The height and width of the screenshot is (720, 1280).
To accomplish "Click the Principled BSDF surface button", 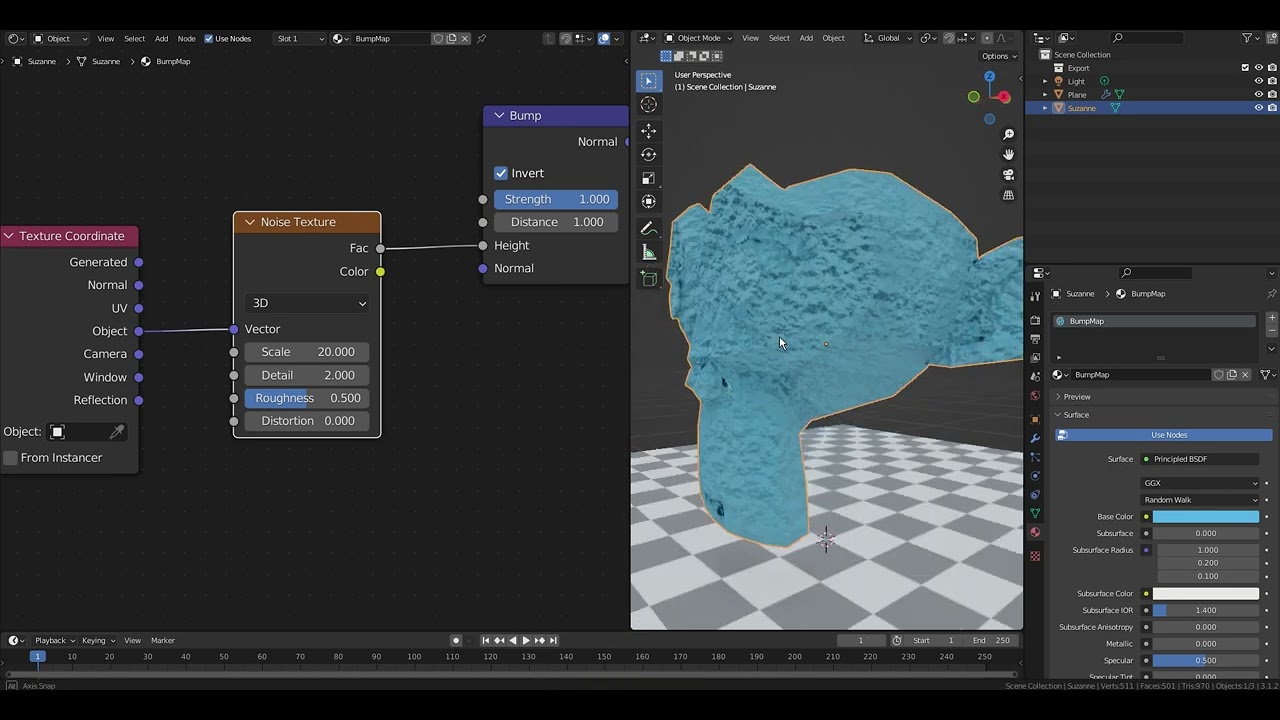I will [1200, 459].
